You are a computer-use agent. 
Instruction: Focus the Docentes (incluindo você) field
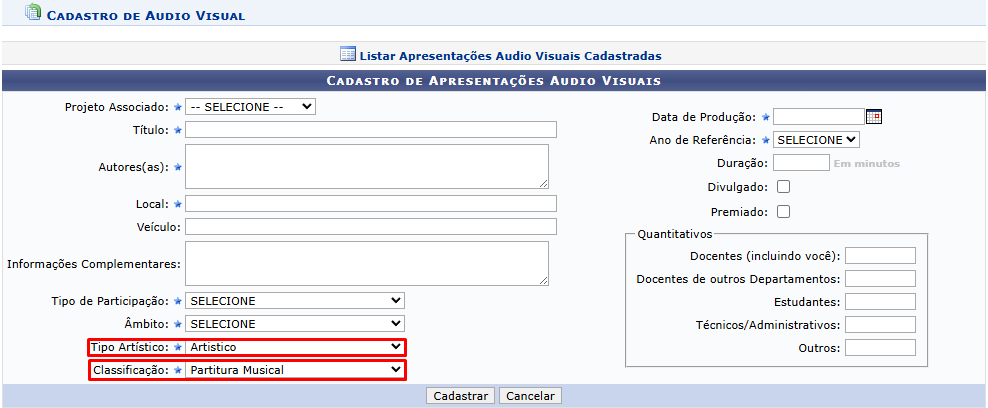[880, 256]
